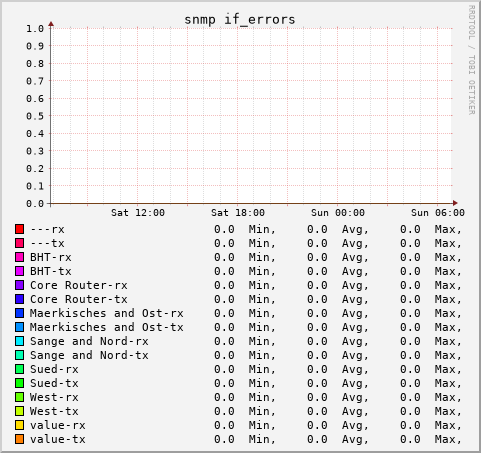481x453 pixels.
Task: Click the purple swatch for Core Router-rx
Action: (x=19, y=285)
